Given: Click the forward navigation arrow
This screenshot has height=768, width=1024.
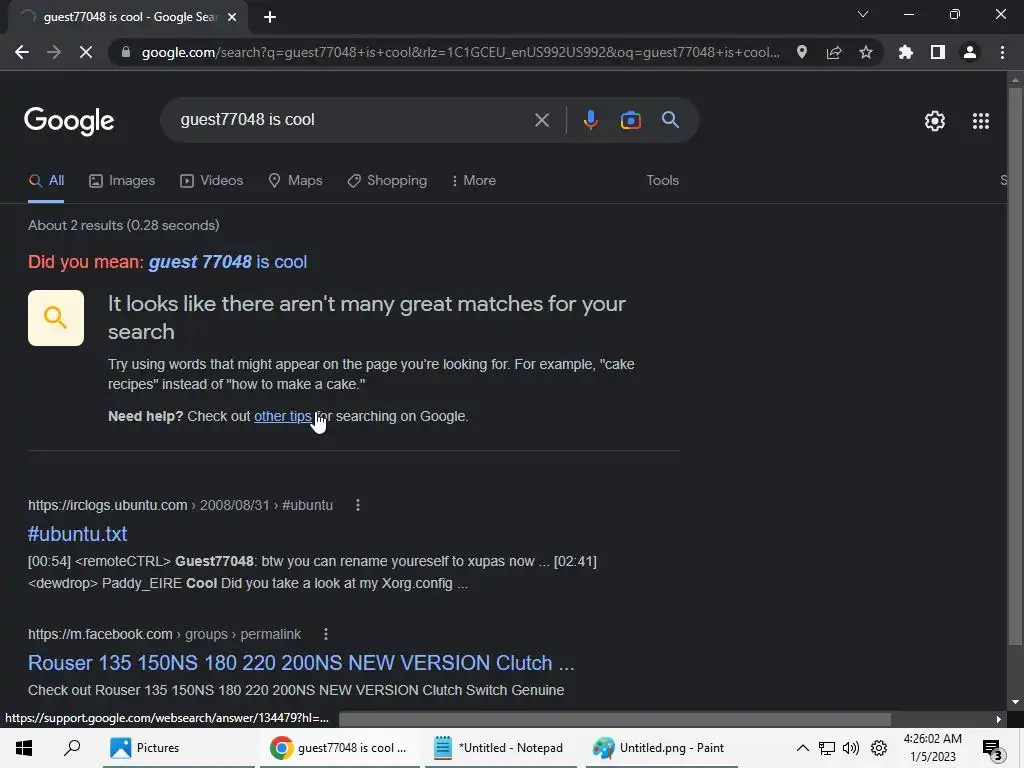Looking at the screenshot, I should coord(54,52).
